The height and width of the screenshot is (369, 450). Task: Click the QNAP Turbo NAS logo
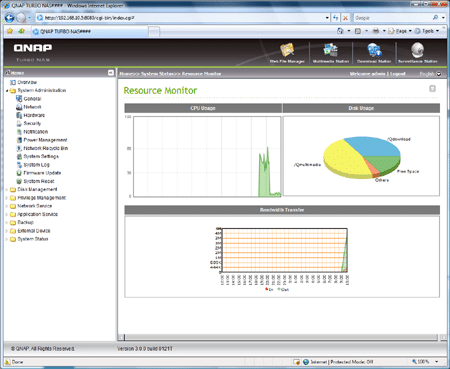coord(33,52)
